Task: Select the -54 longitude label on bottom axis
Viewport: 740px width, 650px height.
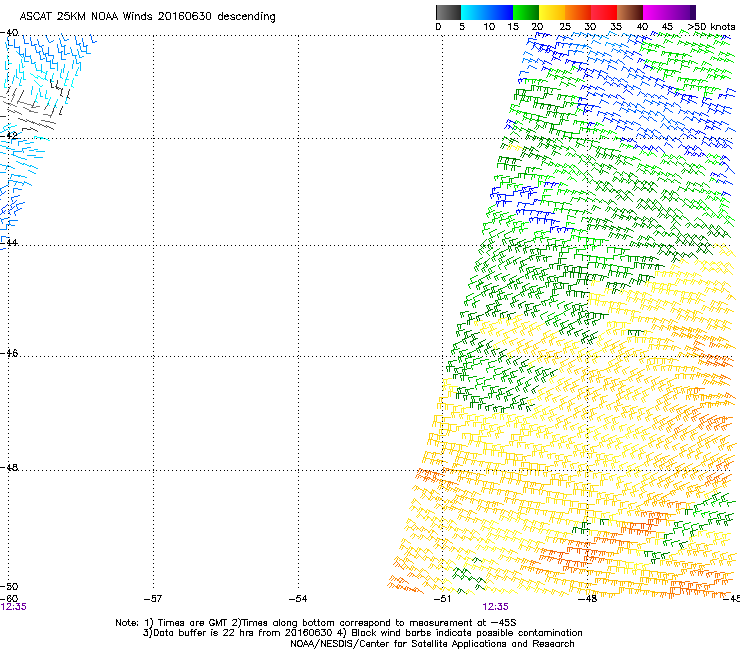Action: tap(298, 599)
